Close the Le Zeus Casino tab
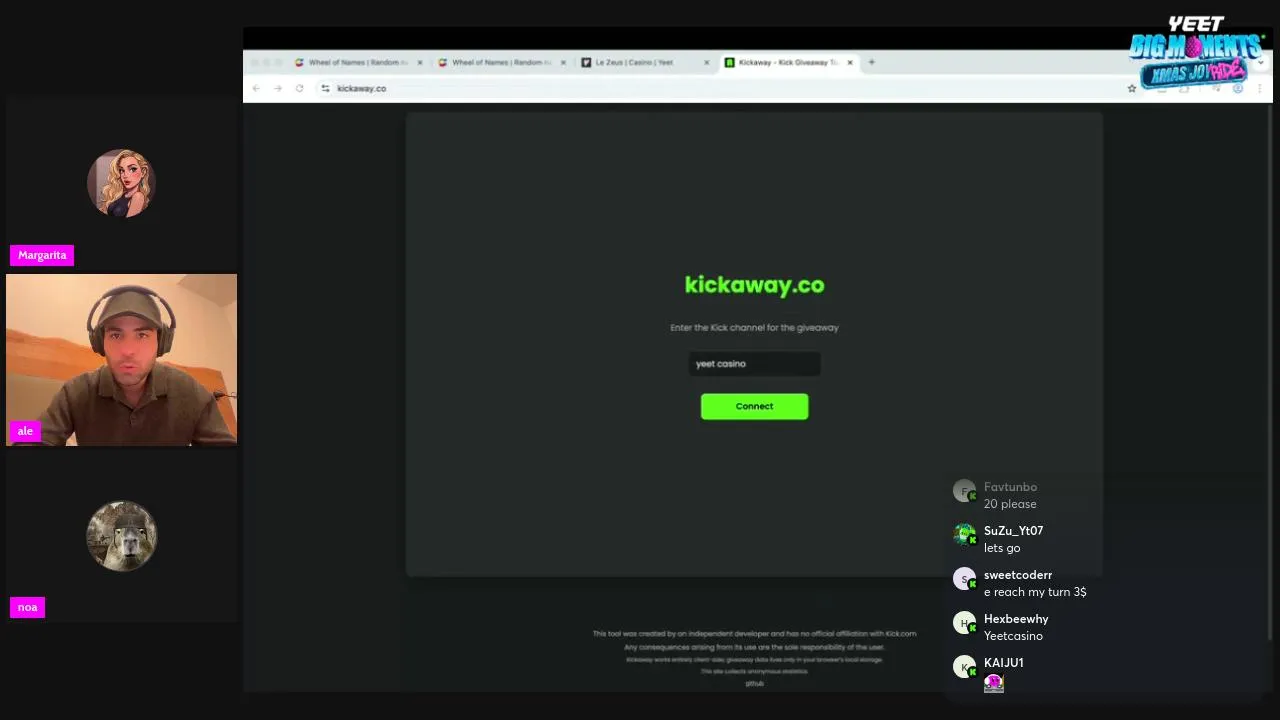Viewport: 1280px width, 720px height. (x=706, y=62)
